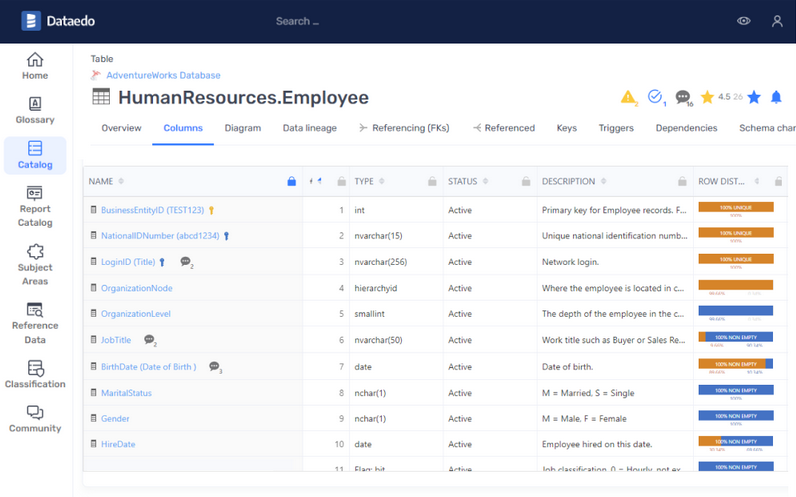Image resolution: width=796 pixels, height=497 pixels.
Task: Open the Triggers tab
Action: pos(616,128)
